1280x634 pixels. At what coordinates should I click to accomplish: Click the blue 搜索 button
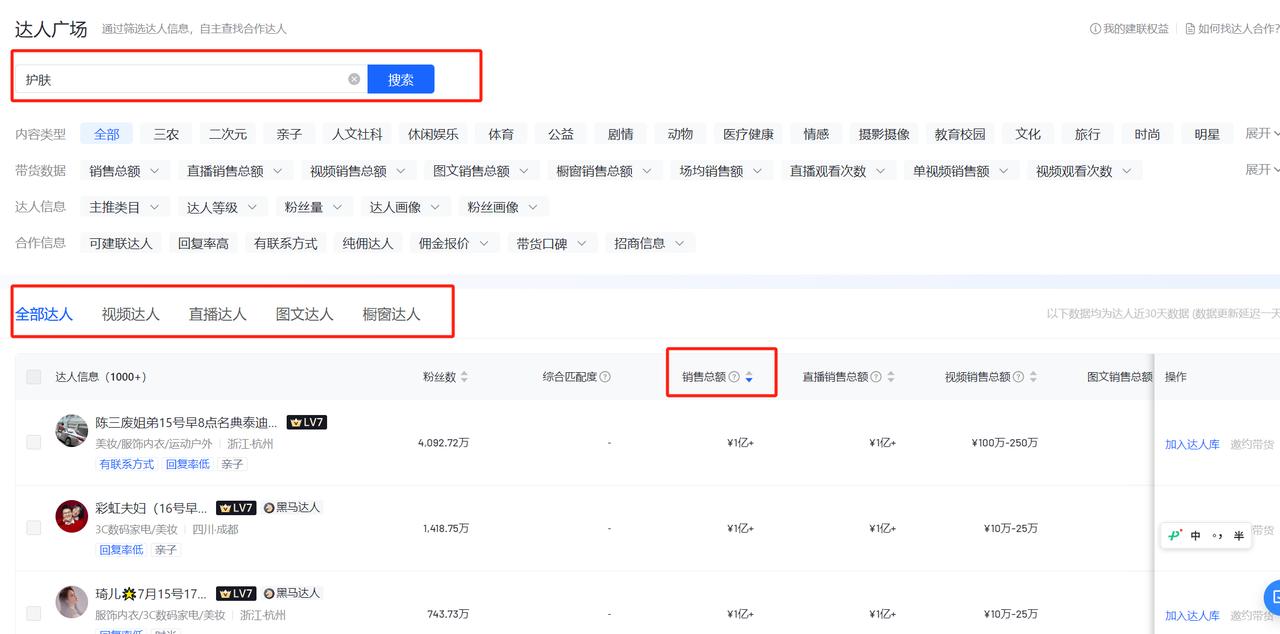point(400,79)
